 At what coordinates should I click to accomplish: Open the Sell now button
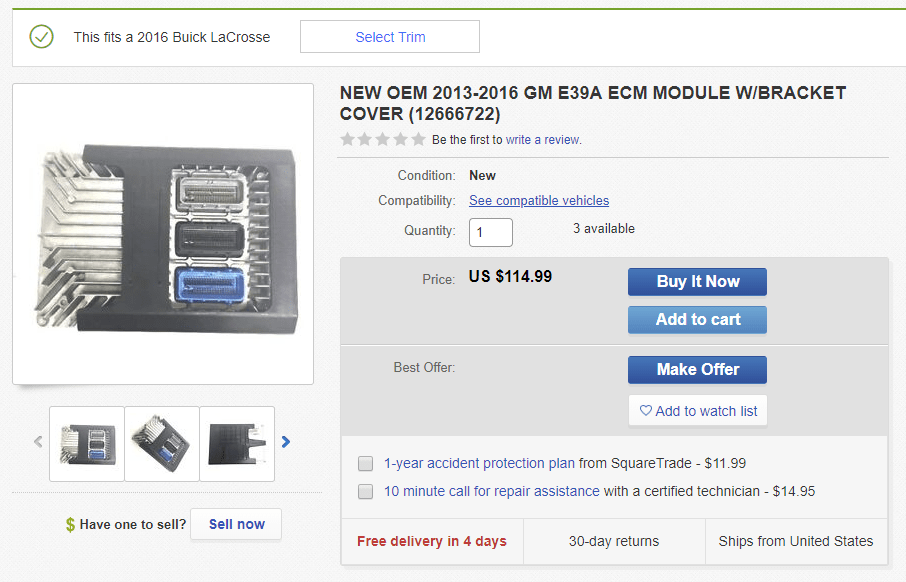pyautogui.click(x=236, y=524)
